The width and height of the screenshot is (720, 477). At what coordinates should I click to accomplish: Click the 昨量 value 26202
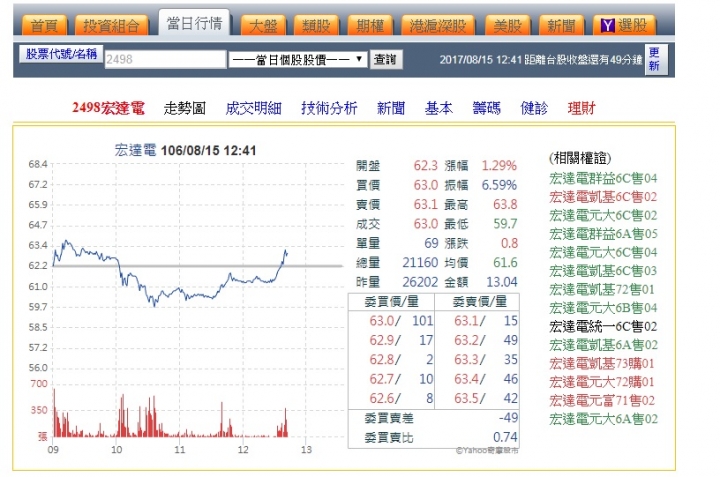point(420,282)
